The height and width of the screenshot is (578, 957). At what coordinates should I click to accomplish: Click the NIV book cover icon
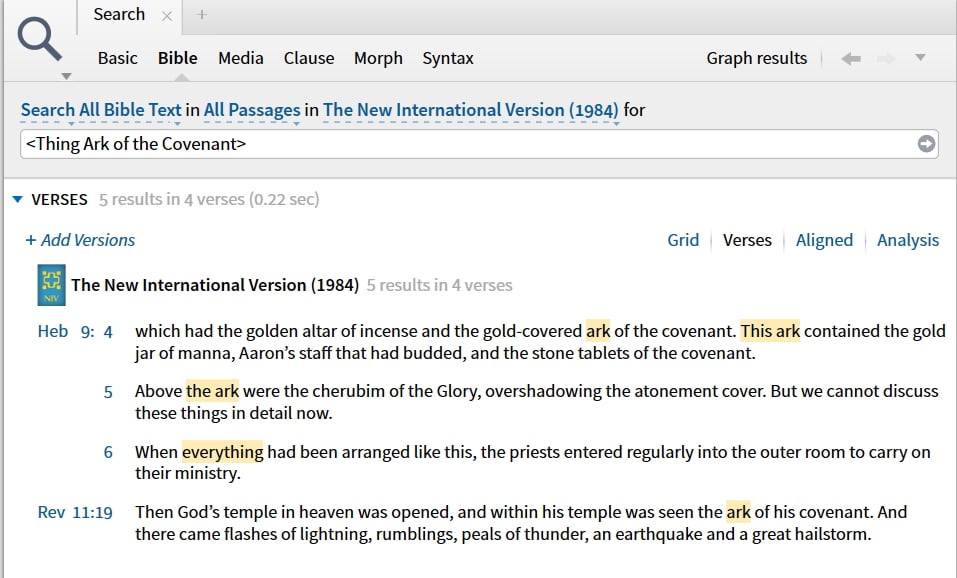51,284
